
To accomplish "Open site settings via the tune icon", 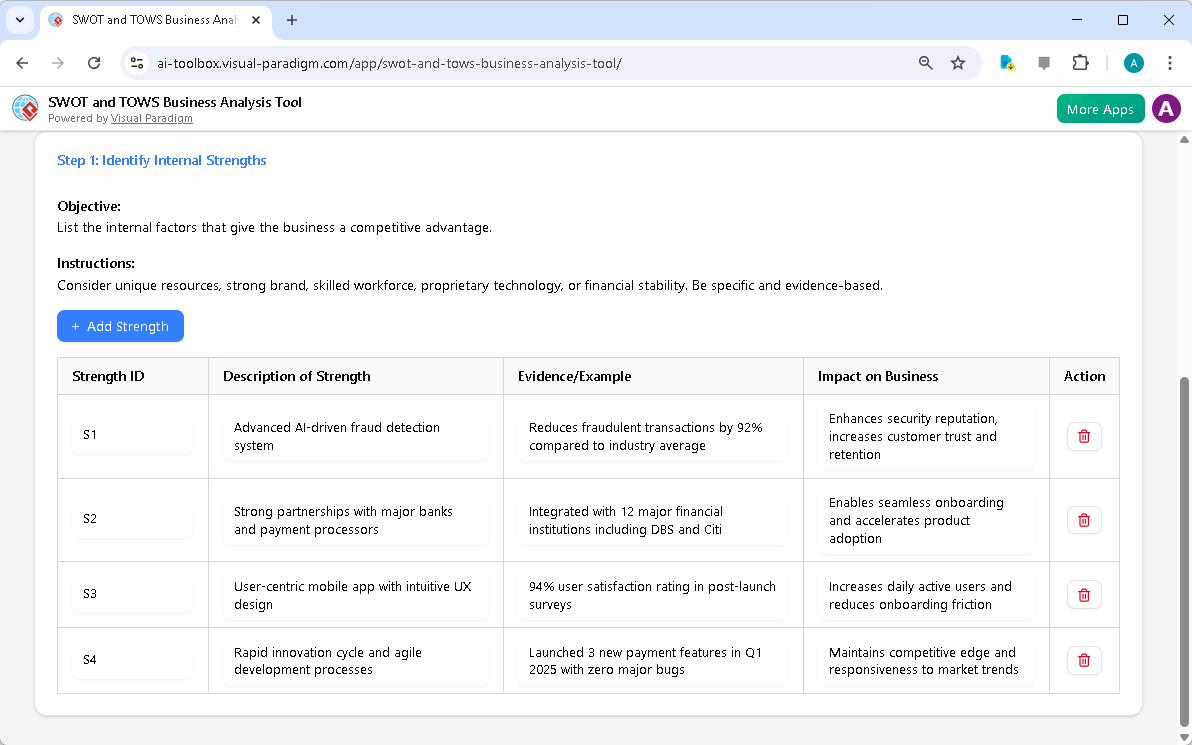I will 136,62.
